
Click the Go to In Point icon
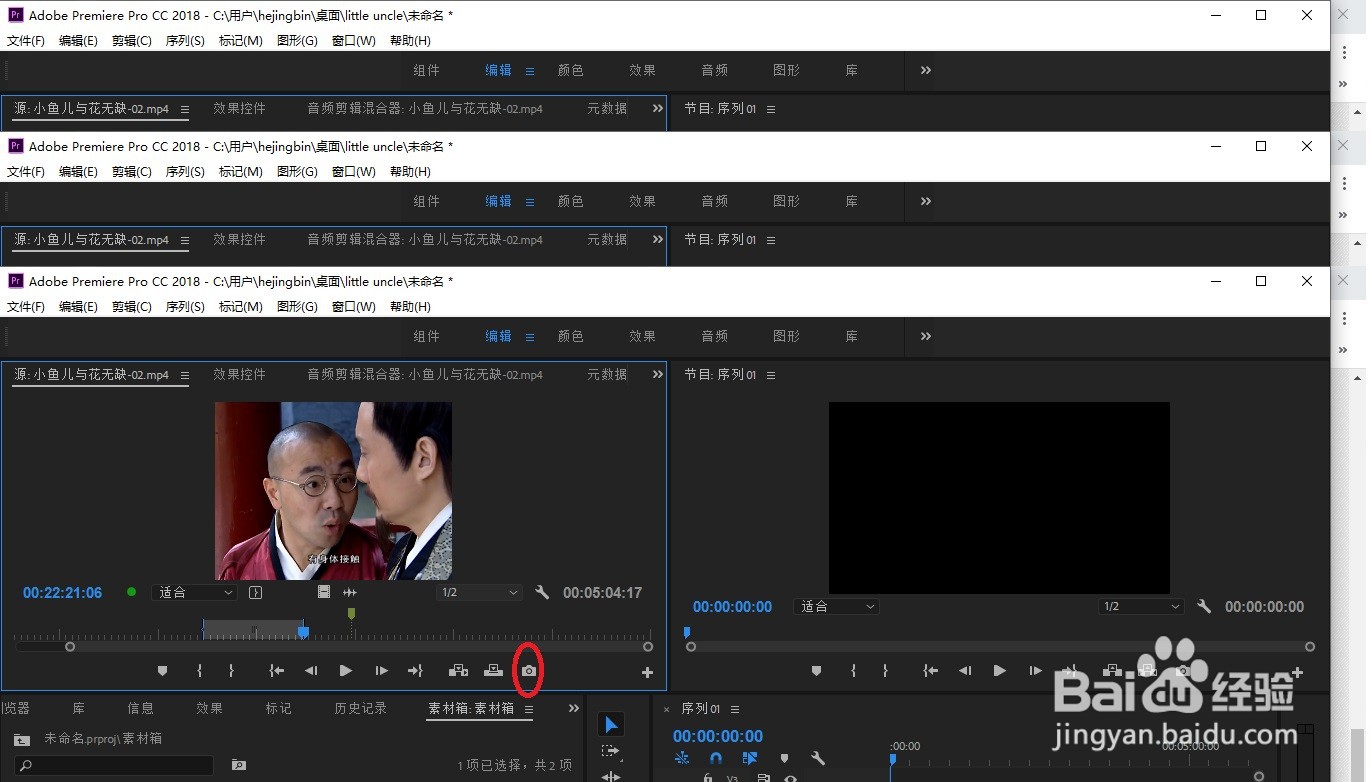click(x=276, y=670)
